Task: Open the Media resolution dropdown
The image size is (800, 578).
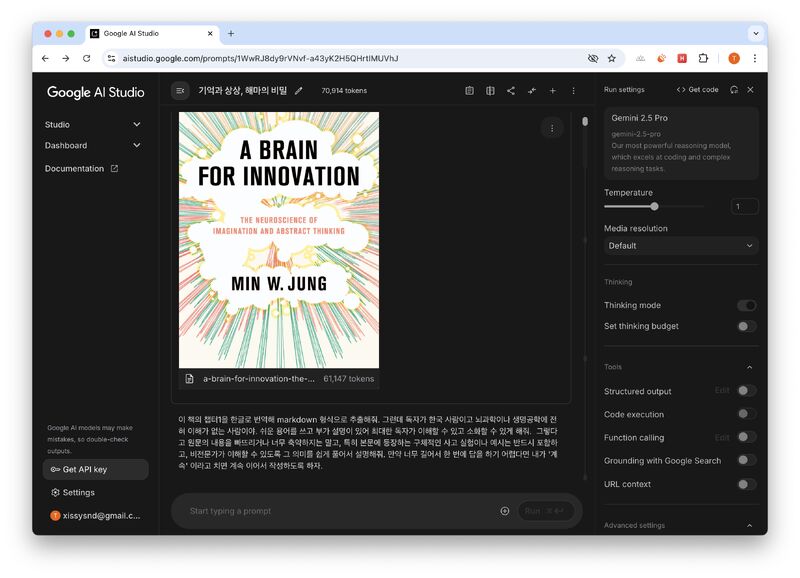Action: 680,245
